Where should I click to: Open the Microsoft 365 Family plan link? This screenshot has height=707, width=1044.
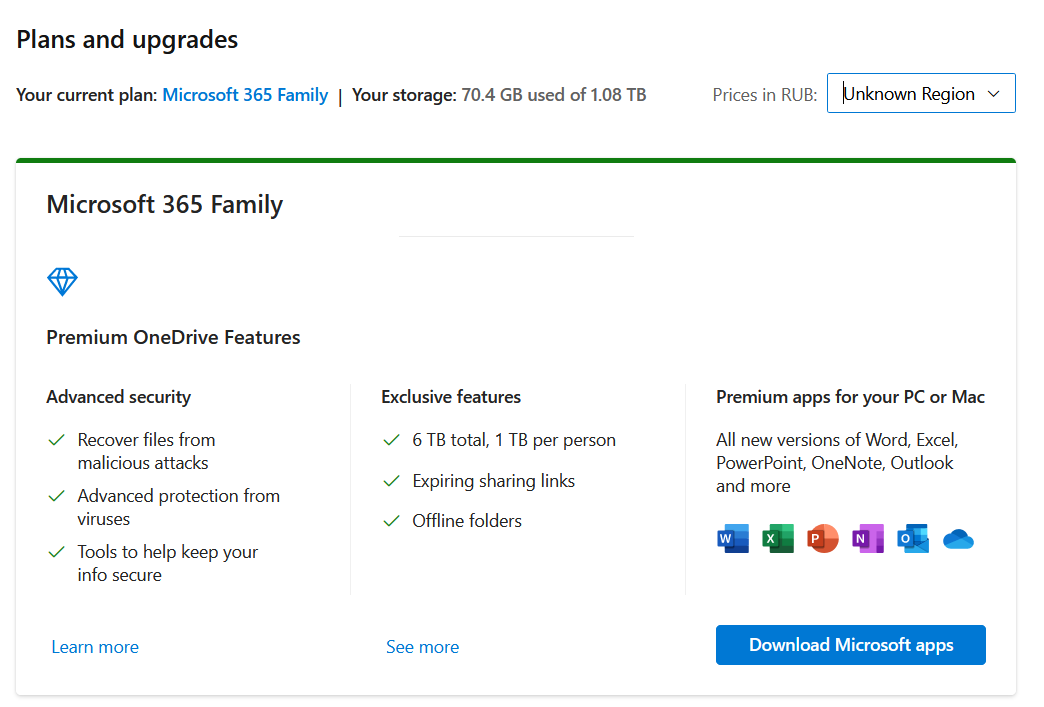(245, 95)
